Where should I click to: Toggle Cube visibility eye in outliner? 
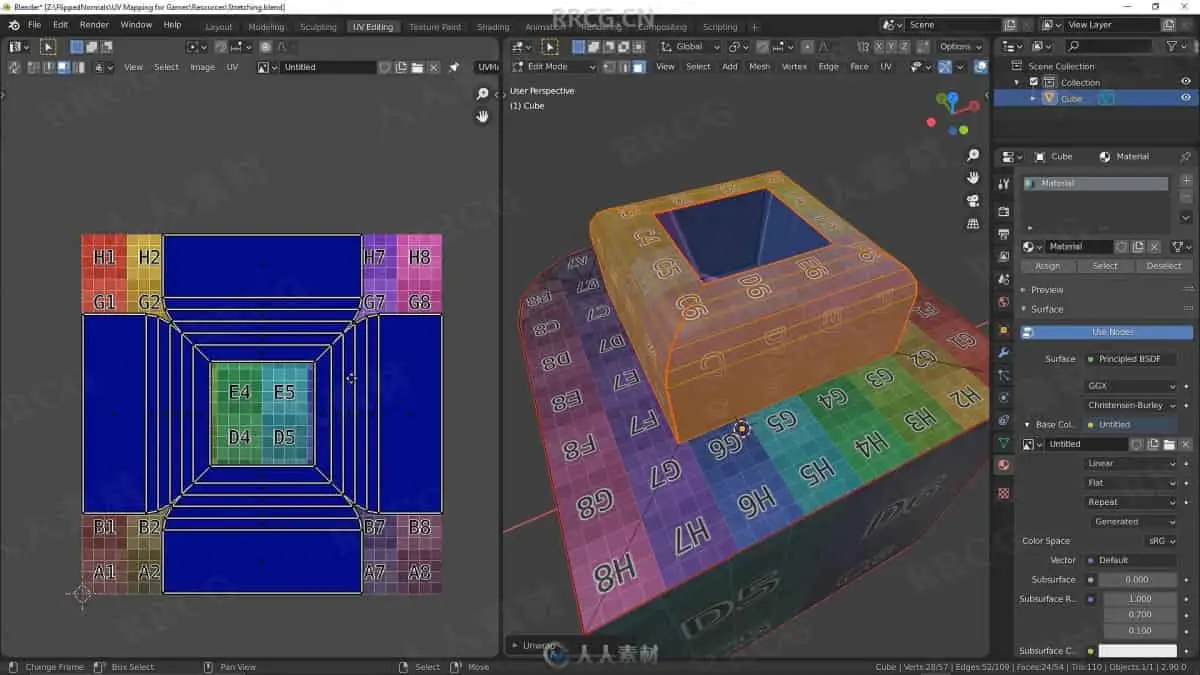pyautogui.click(x=1186, y=98)
